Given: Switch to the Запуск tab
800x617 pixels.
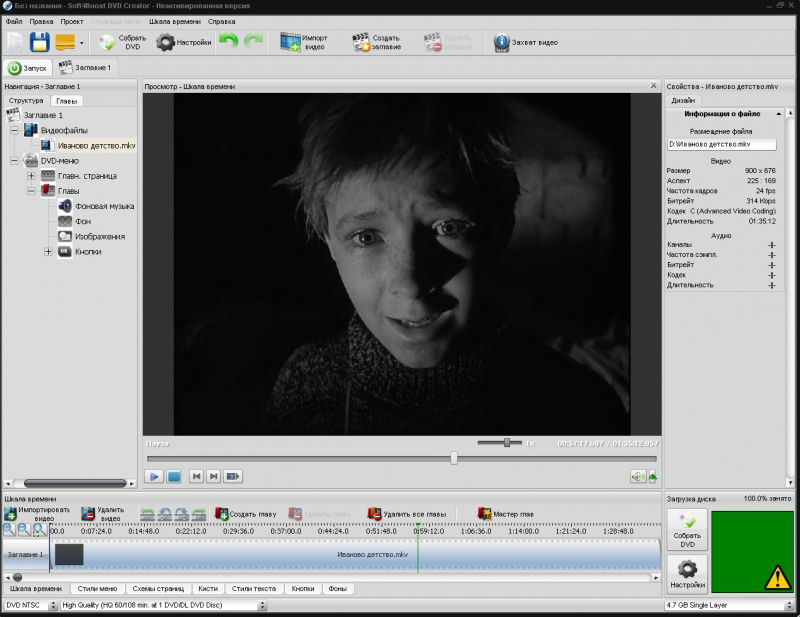Looking at the screenshot, I should click(28, 68).
